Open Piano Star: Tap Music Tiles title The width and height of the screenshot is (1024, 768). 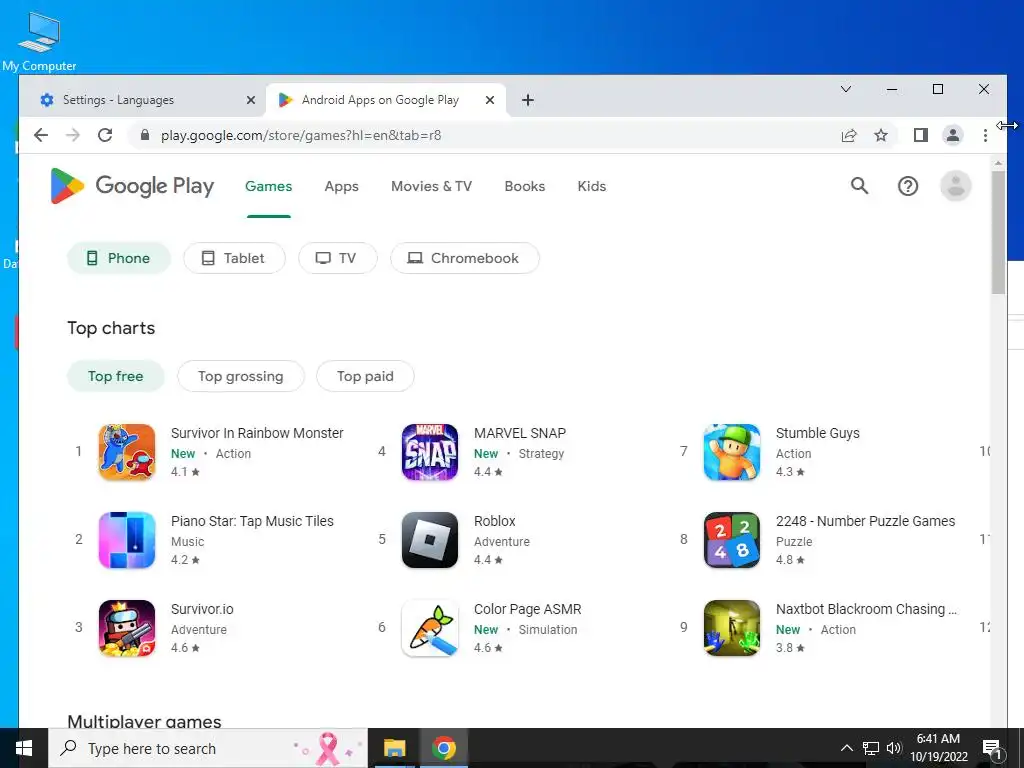coord(252,521)
